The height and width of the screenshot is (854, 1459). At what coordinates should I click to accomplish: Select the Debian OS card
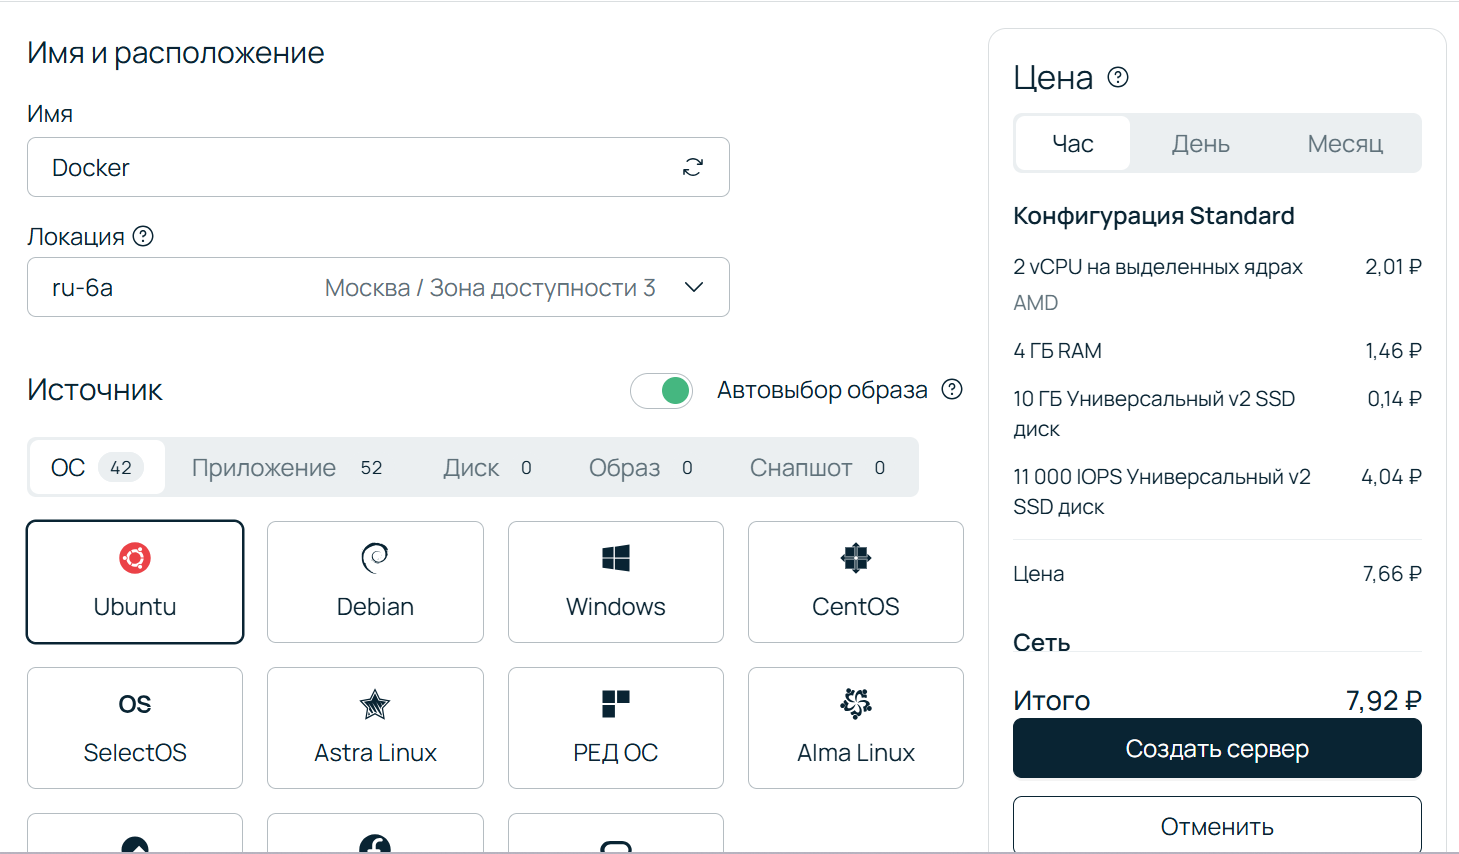(375, 582)
